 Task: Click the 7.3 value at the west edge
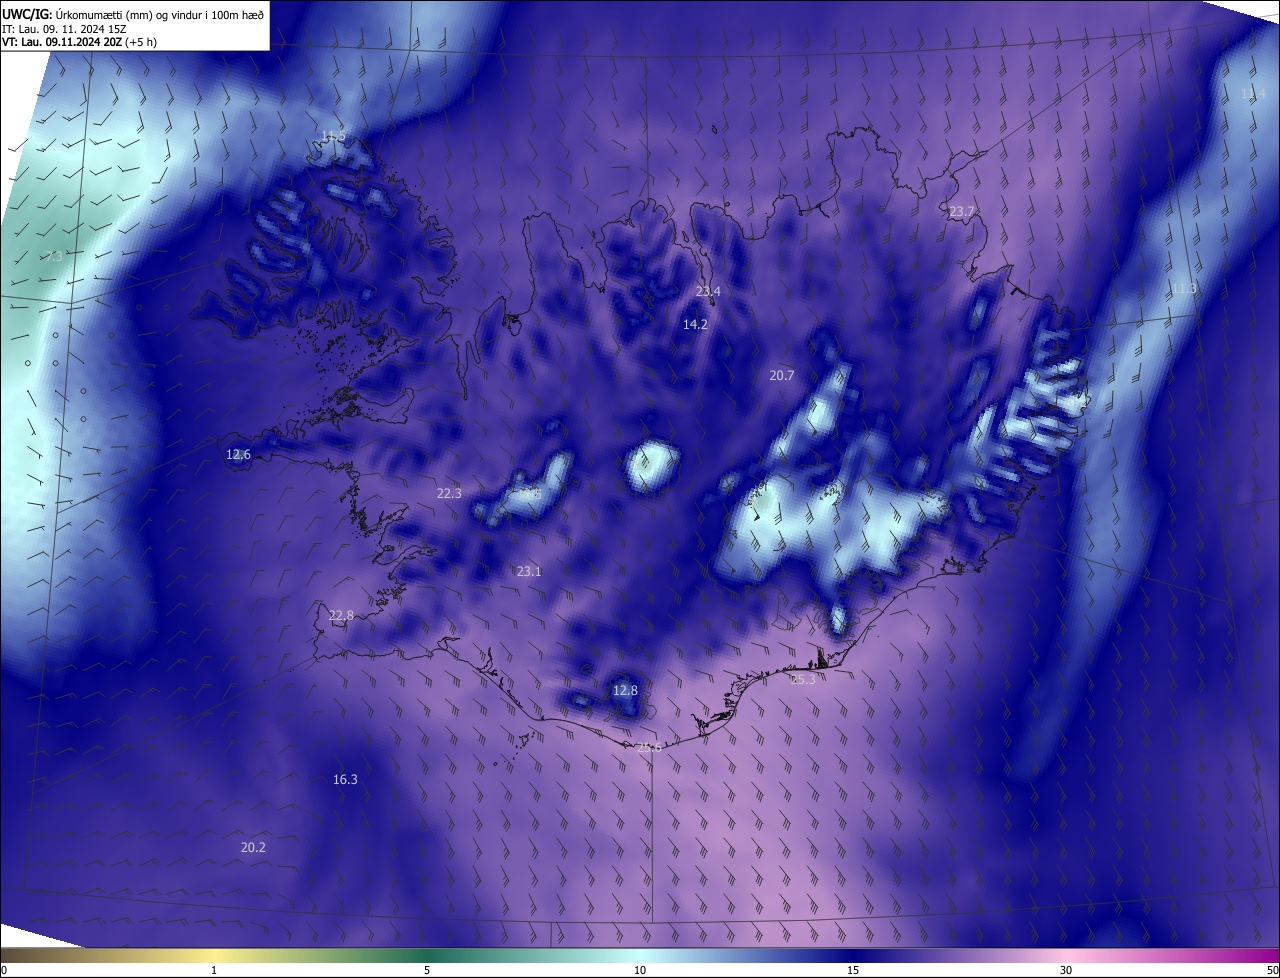coord(54,257)
